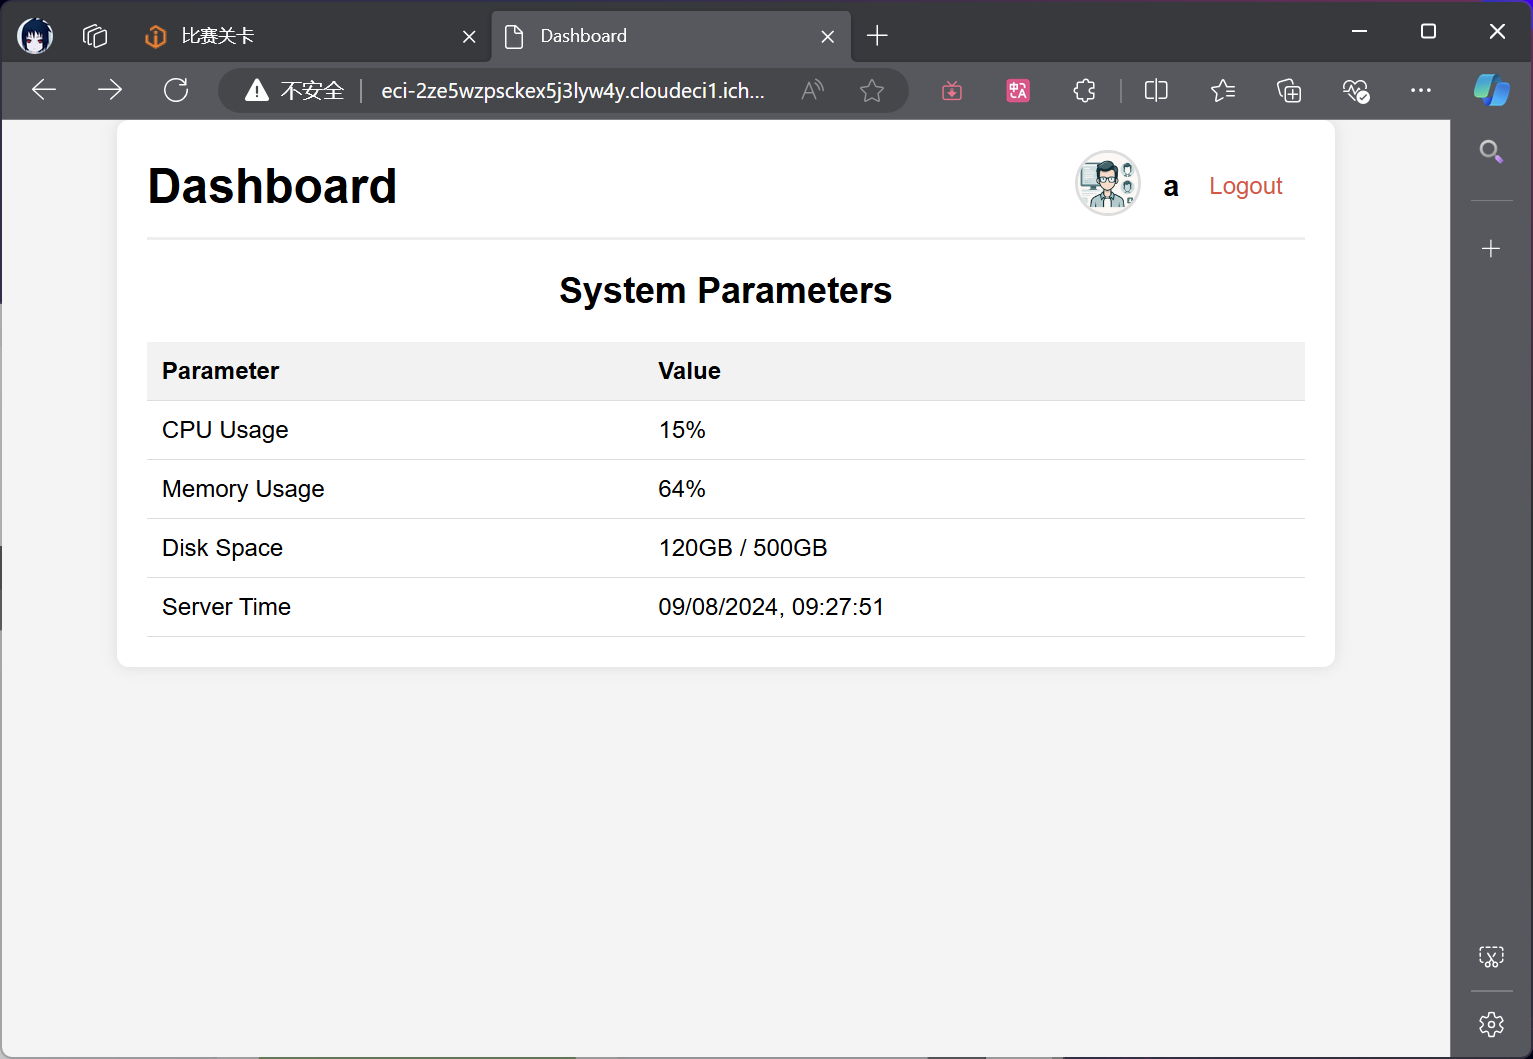Open the Collections panel
Screen dimensions: 1533x1059
click(x=1289, y=91)
